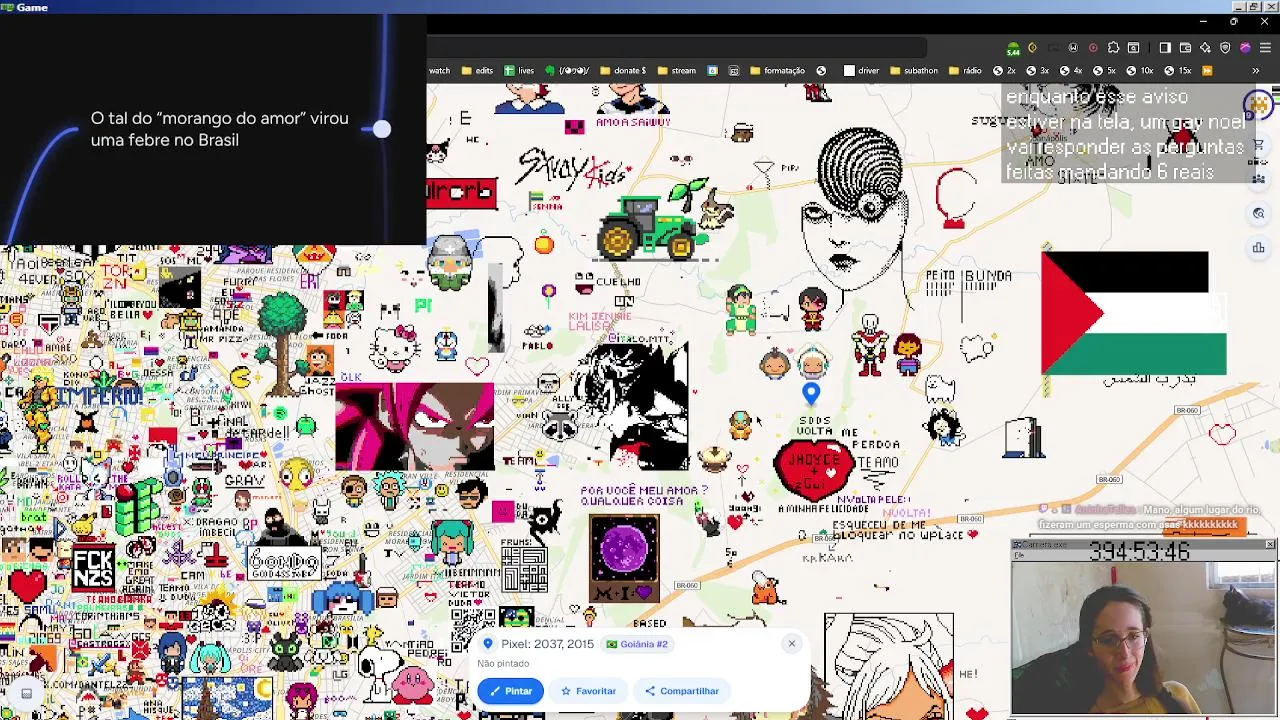Open the kaomoji face bookmark
This screenshot has width=1280, height=720.
tap(567, 71)
